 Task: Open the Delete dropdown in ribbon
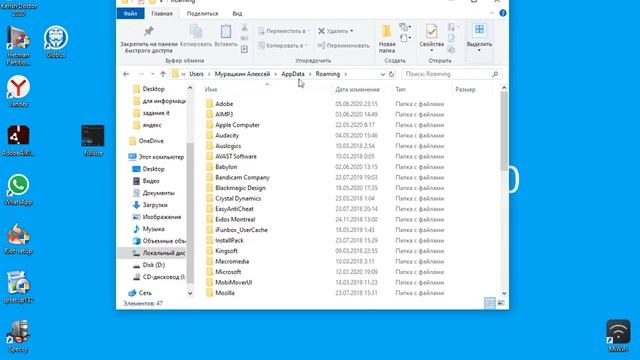pyautogui.click(x=336, y=31)
